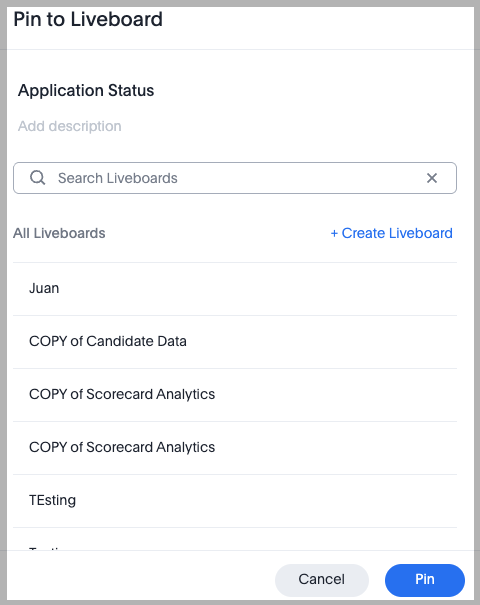Cancel the Pin to Liveboard dialog
Image resolution: width=480 pixels, height=605 pixels.
(x=322, y=580)
